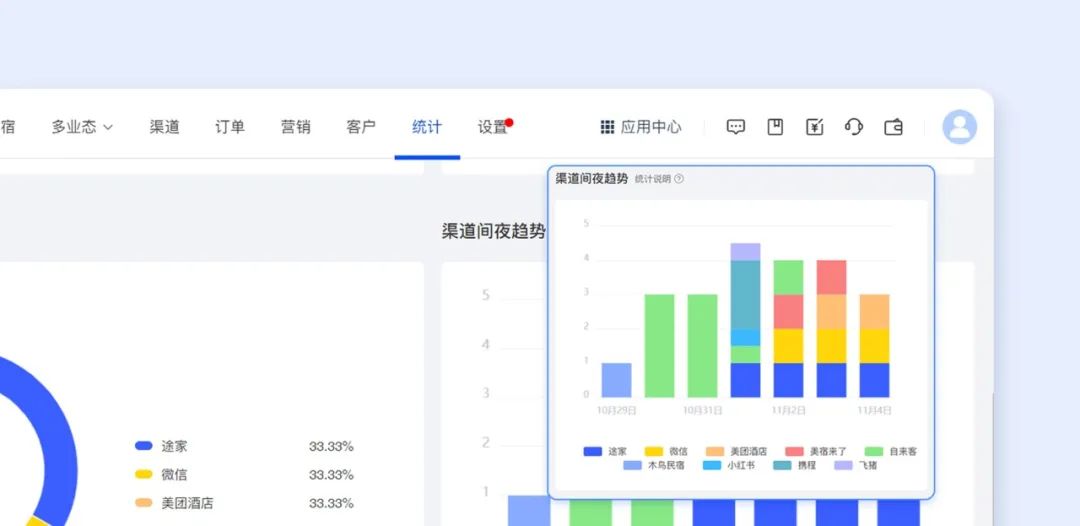The width and height of the screenshot is (1080, 526).
Task: Click the question mark icon beside 统计说明
Action: coord(679,179)
